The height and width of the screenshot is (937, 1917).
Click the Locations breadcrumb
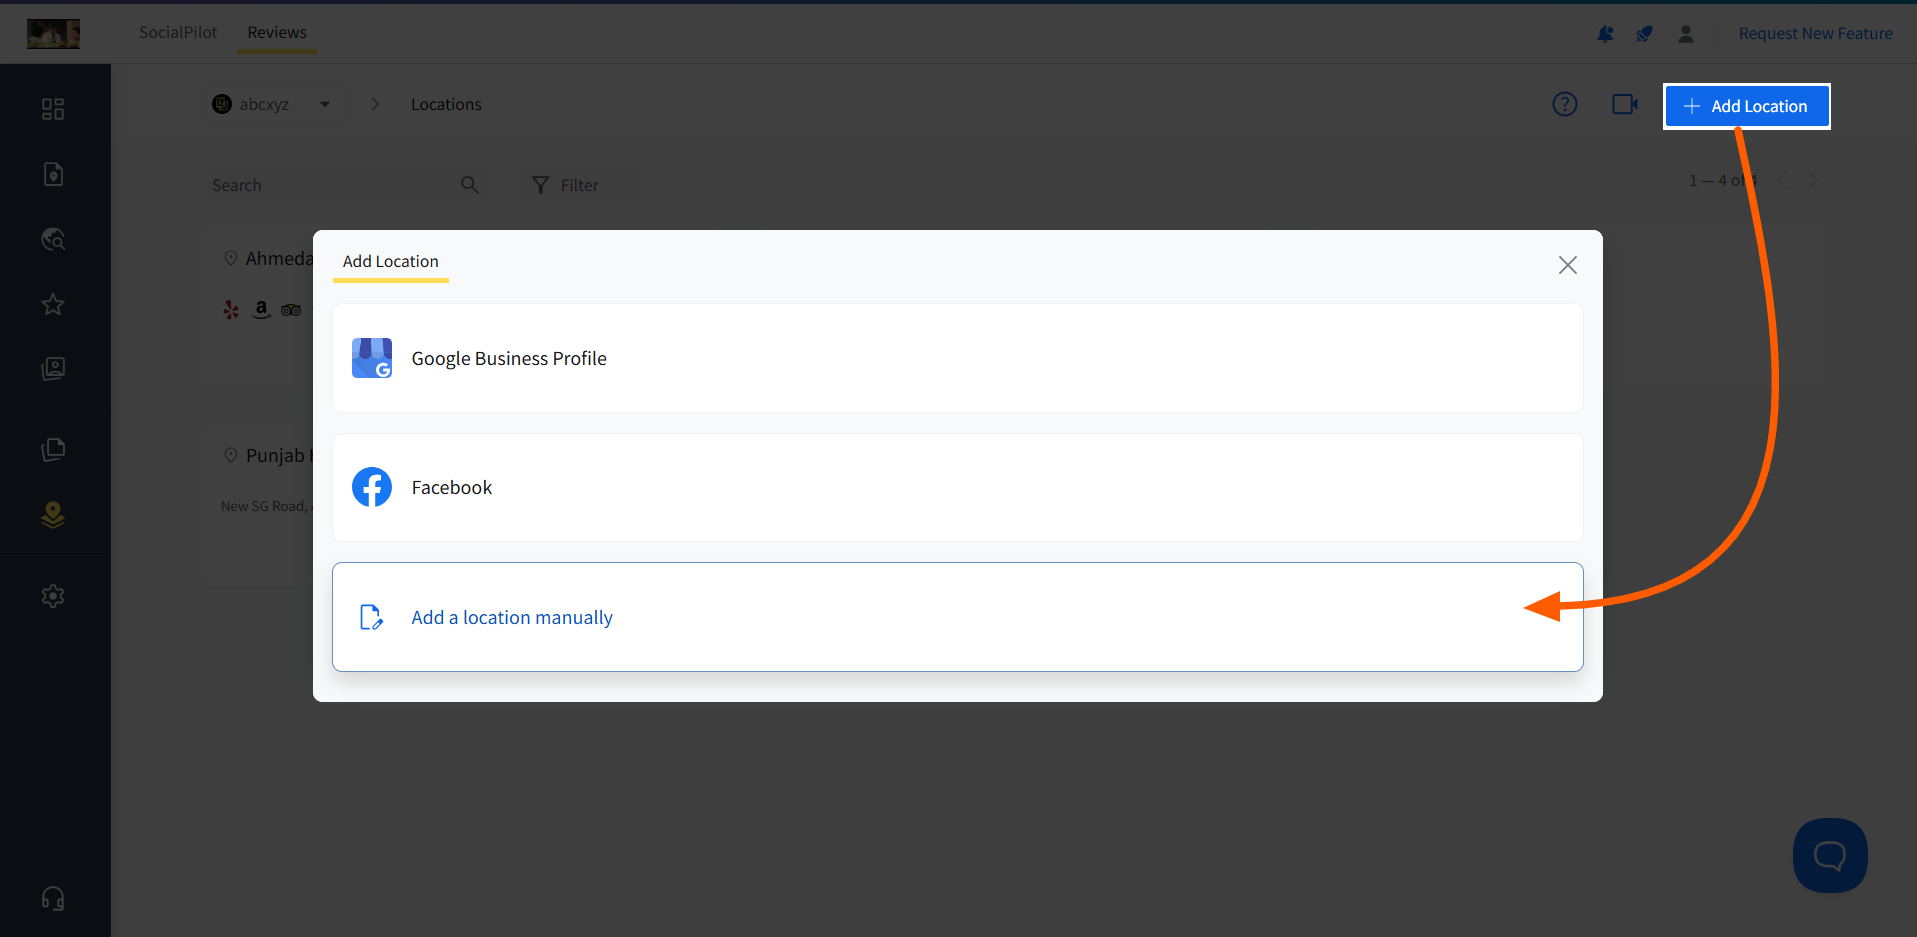446,104
